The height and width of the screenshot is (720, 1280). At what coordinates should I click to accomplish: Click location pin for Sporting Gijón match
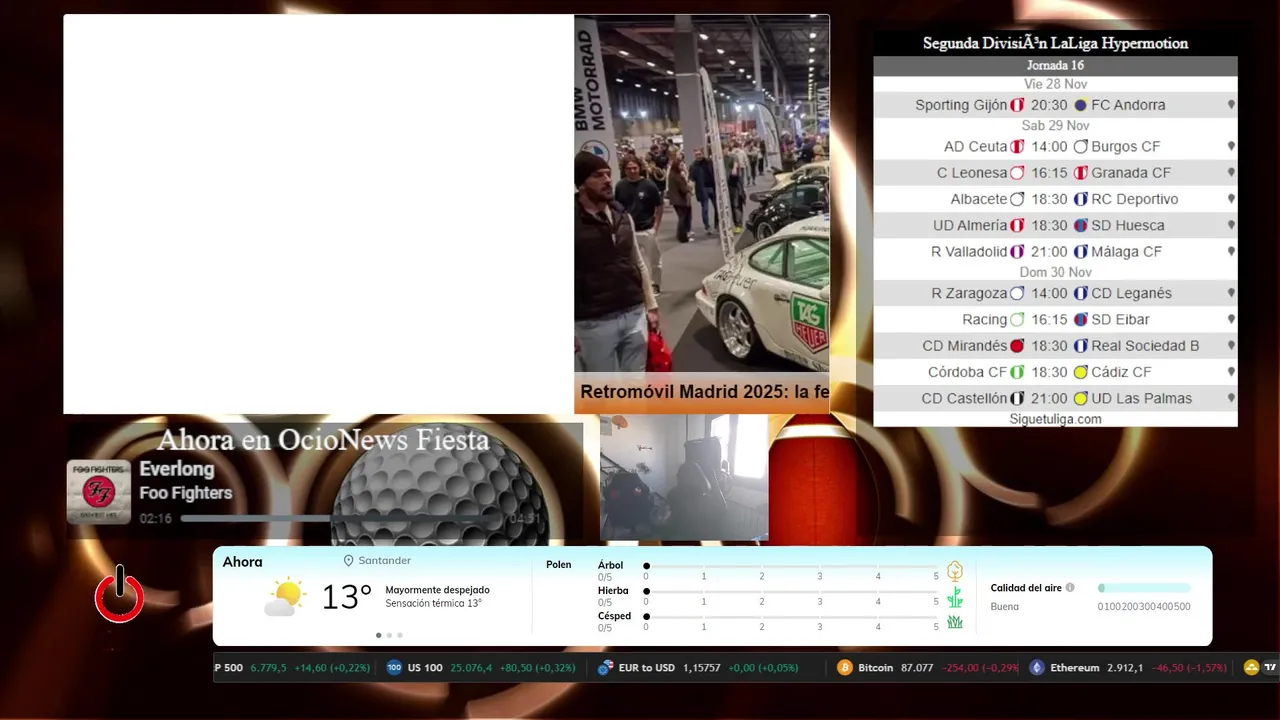coord(1231,105)
